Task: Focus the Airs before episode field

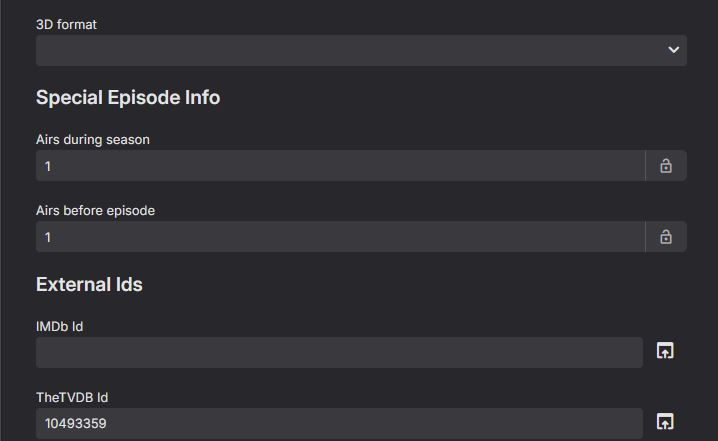Action: click(341, 237)
